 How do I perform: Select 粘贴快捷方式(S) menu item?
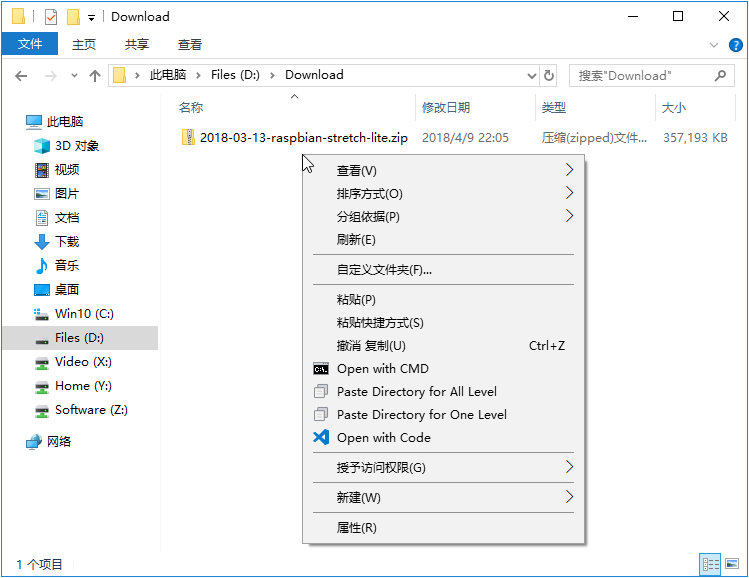point(443,322)
